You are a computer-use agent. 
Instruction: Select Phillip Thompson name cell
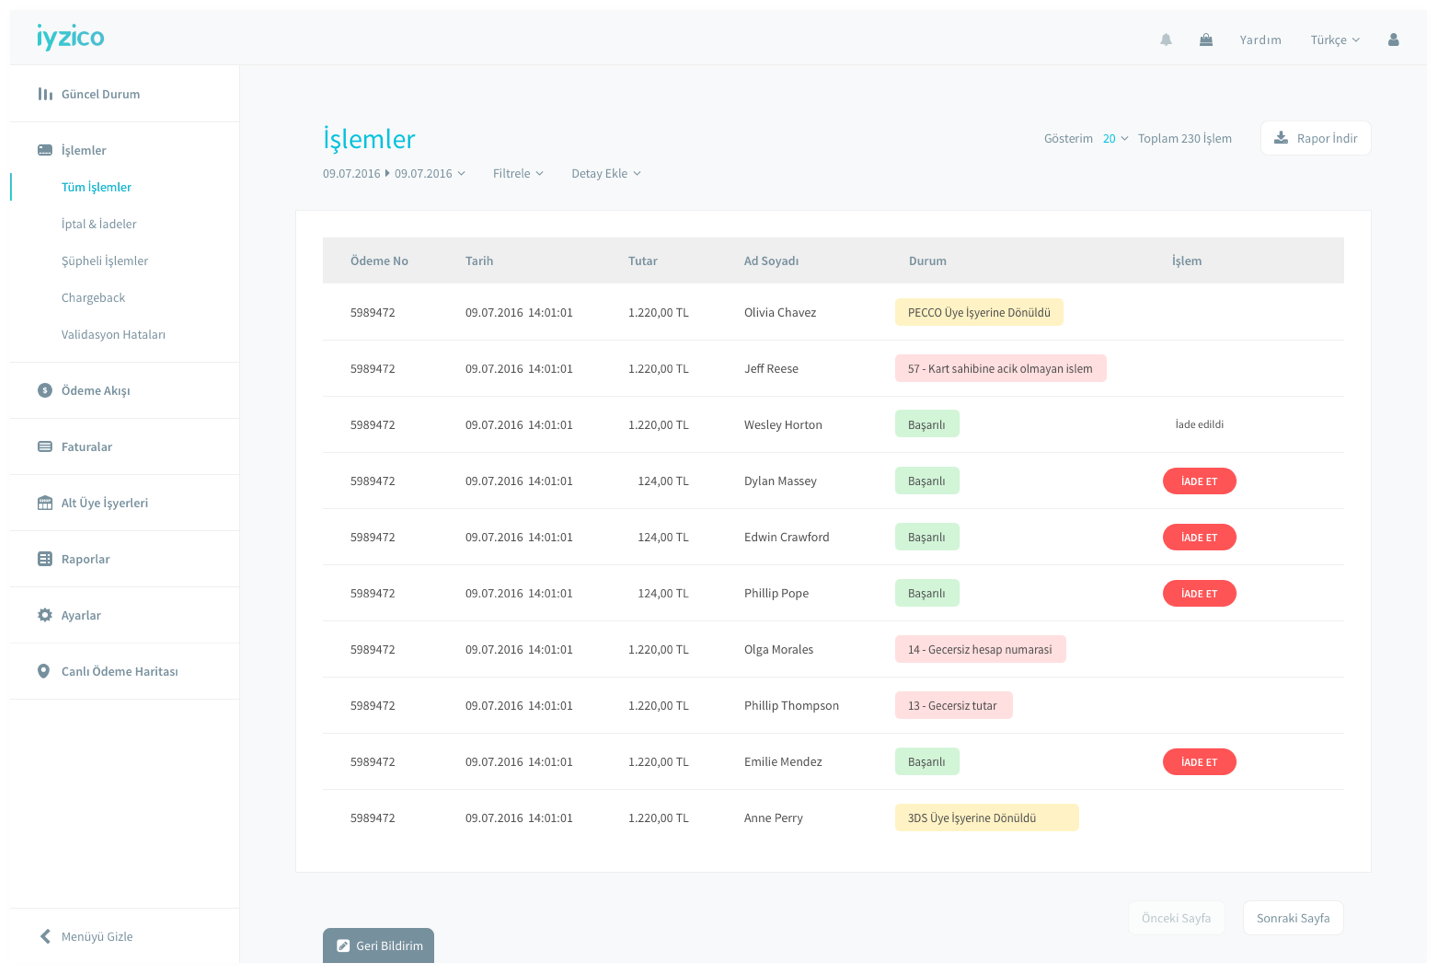[791, 706]
